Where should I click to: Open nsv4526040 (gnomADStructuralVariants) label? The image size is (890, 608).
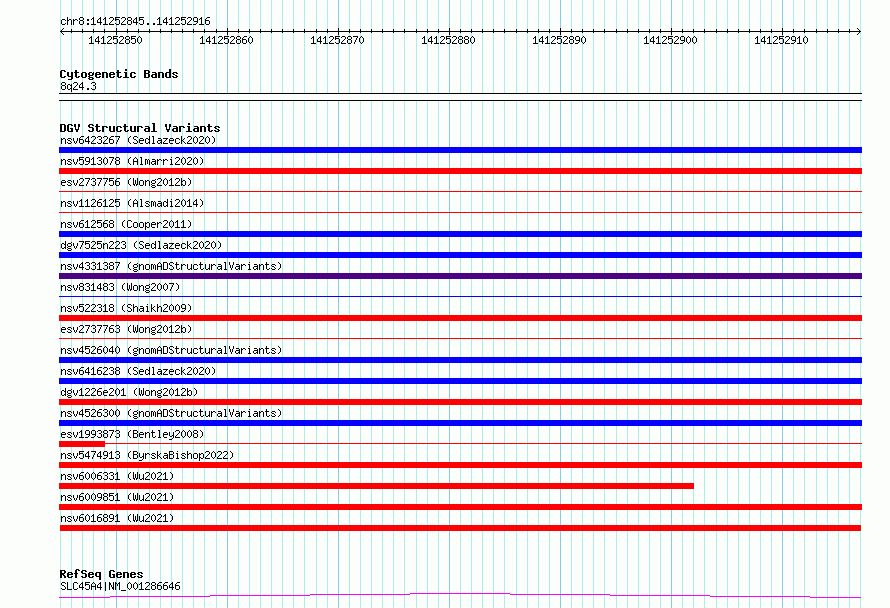click(171, 350)
